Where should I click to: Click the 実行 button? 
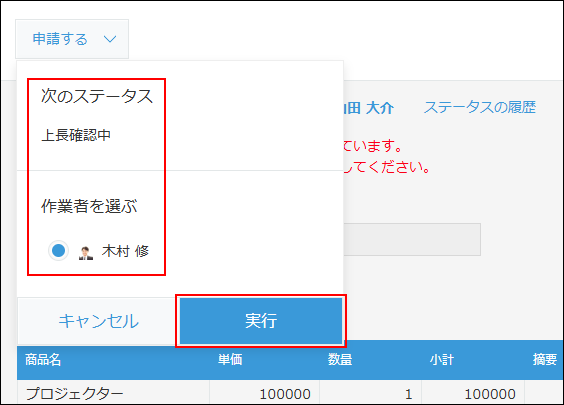(261, 320)
